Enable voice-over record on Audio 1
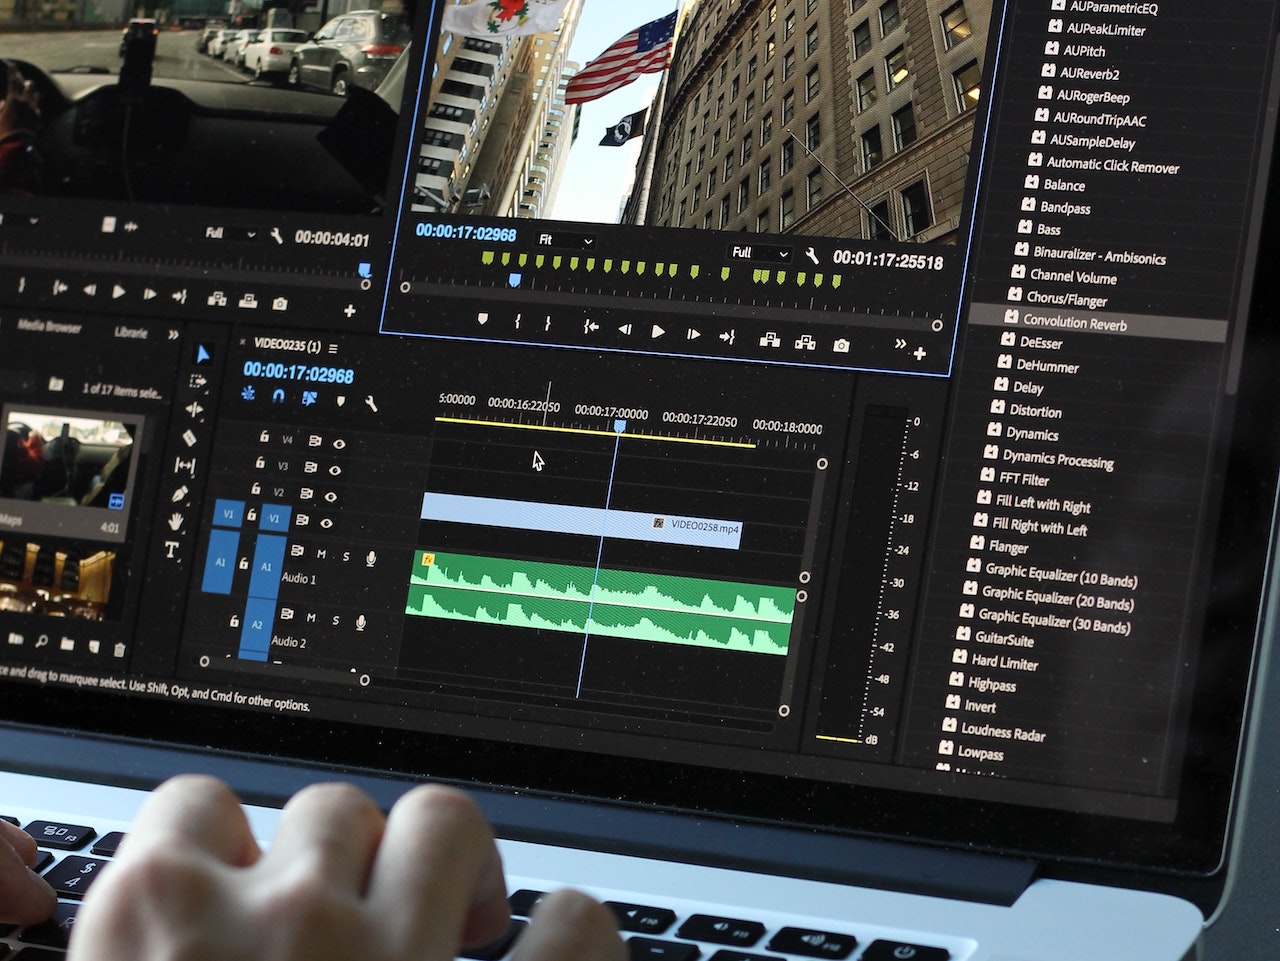The image size is (1280, 961). (x=371, y=558)
